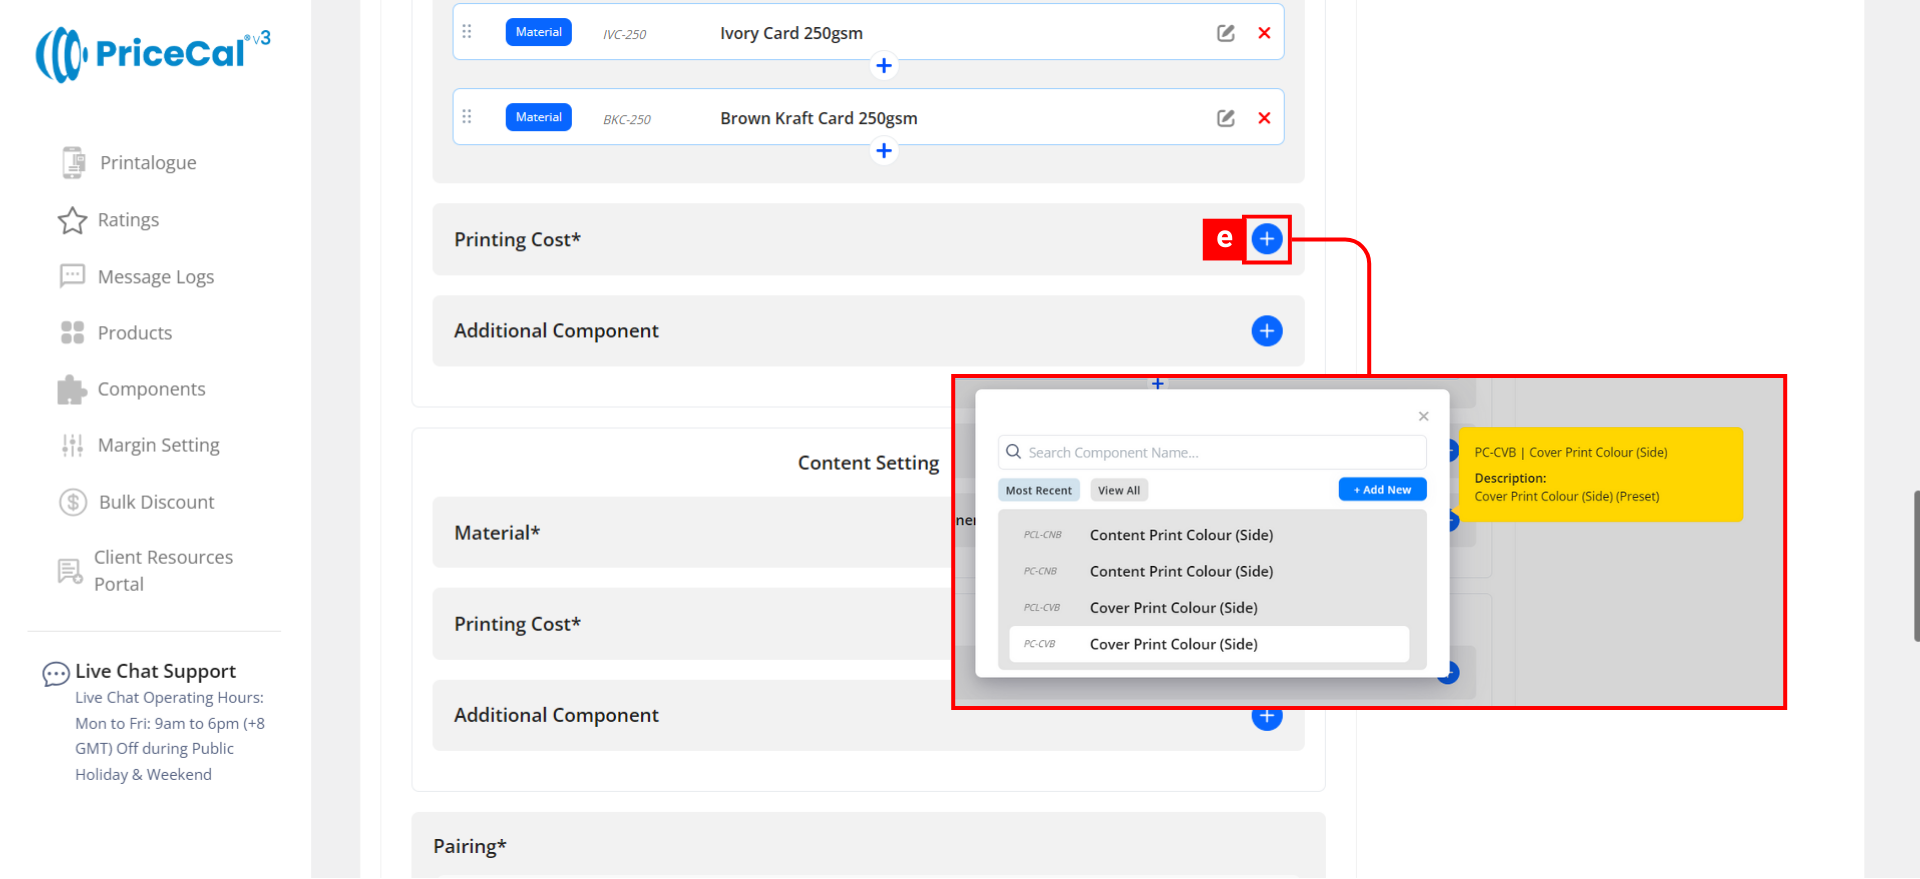Click plus icon below Ivory Card row
Viewport: 1920px width, 879px height.
pos(883,66)
